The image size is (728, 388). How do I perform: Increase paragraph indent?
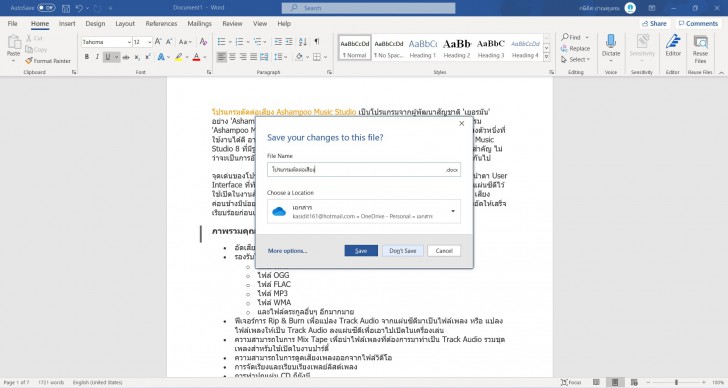(289, 42)
